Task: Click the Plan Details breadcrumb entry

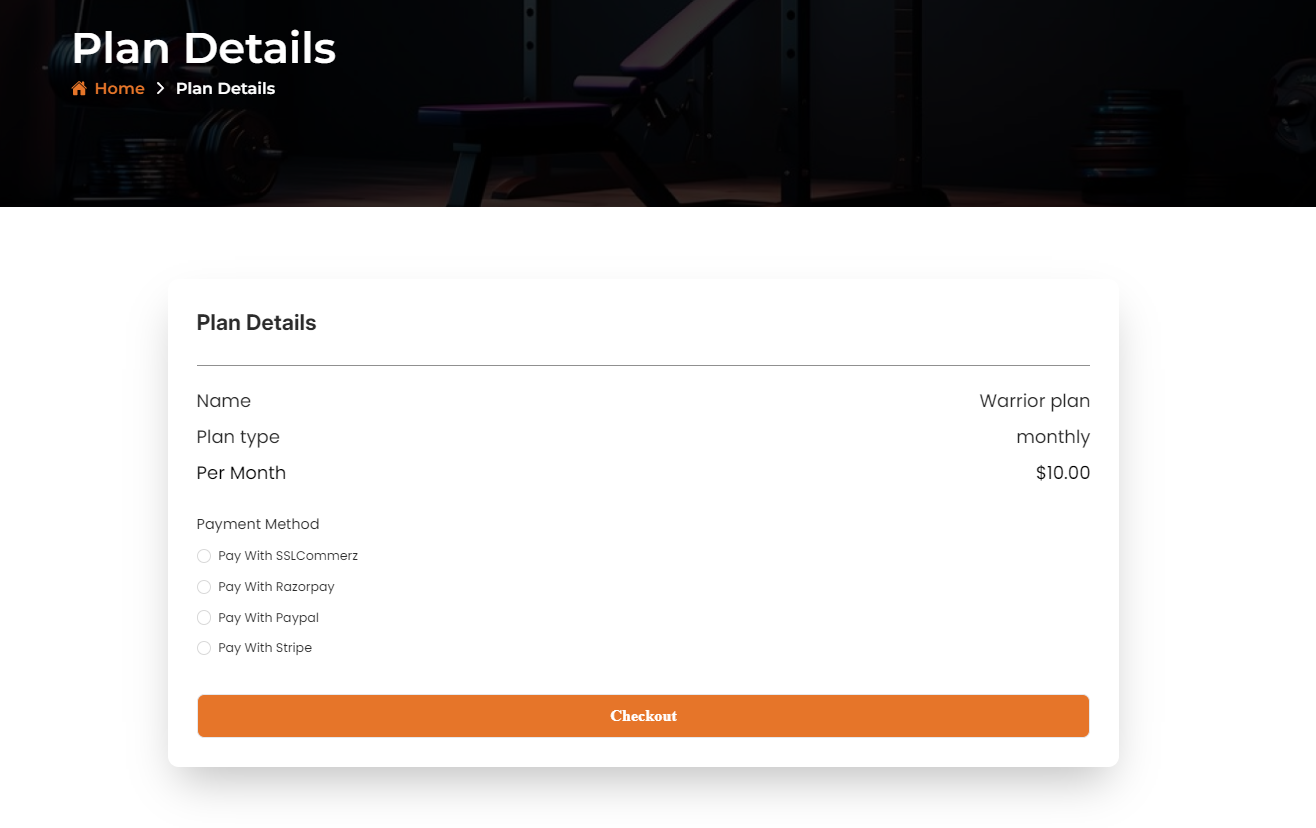Action: point(224,88)
